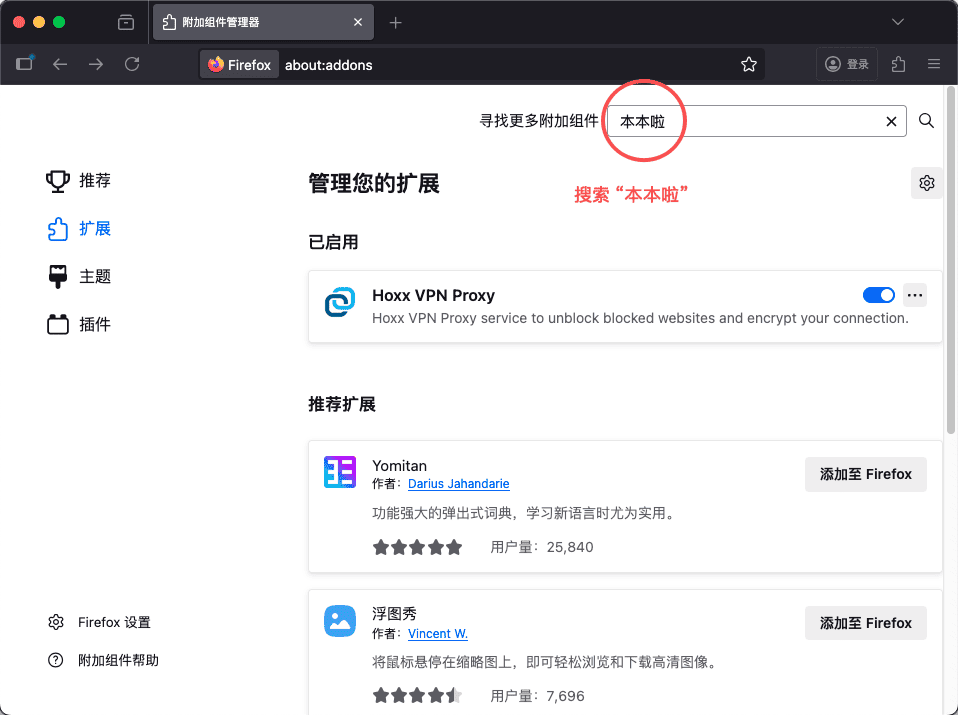Open the Firefox hamburger application menu
The image size is (958, 715).
click(934, 64)
